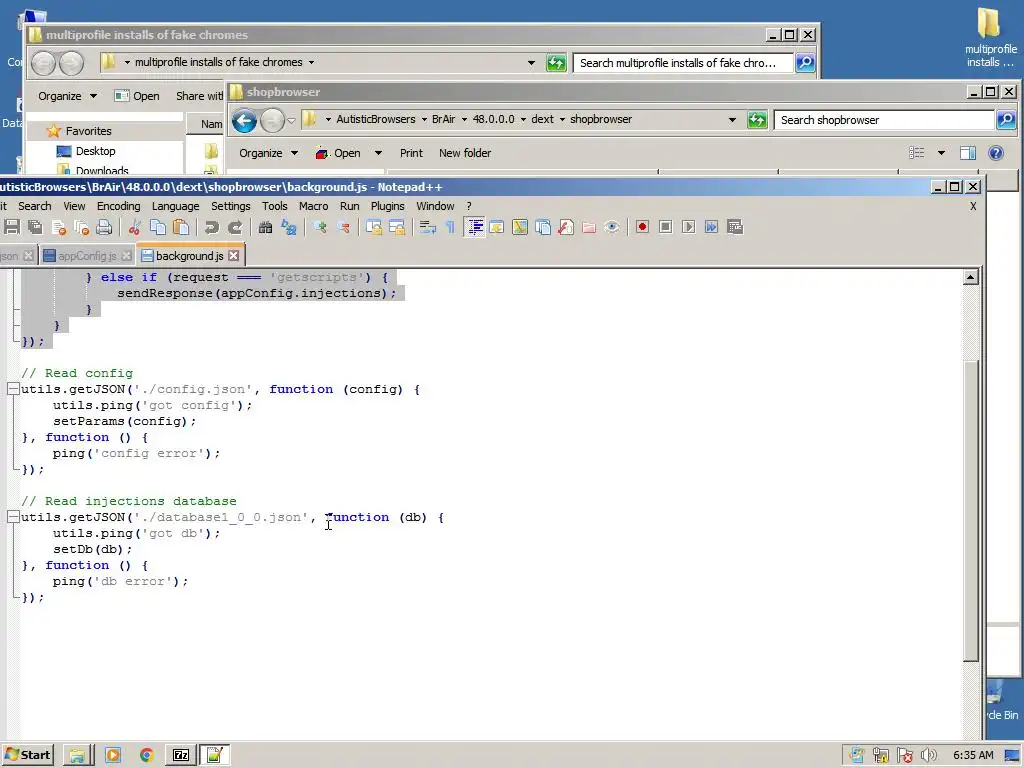Click the Save icon in Notepad++ toolbar
This screenshot has height=768, width=1024.
11,227
